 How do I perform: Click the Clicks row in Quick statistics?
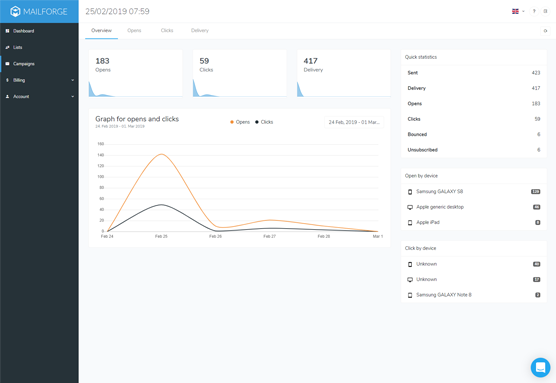[x=474, y=119]
